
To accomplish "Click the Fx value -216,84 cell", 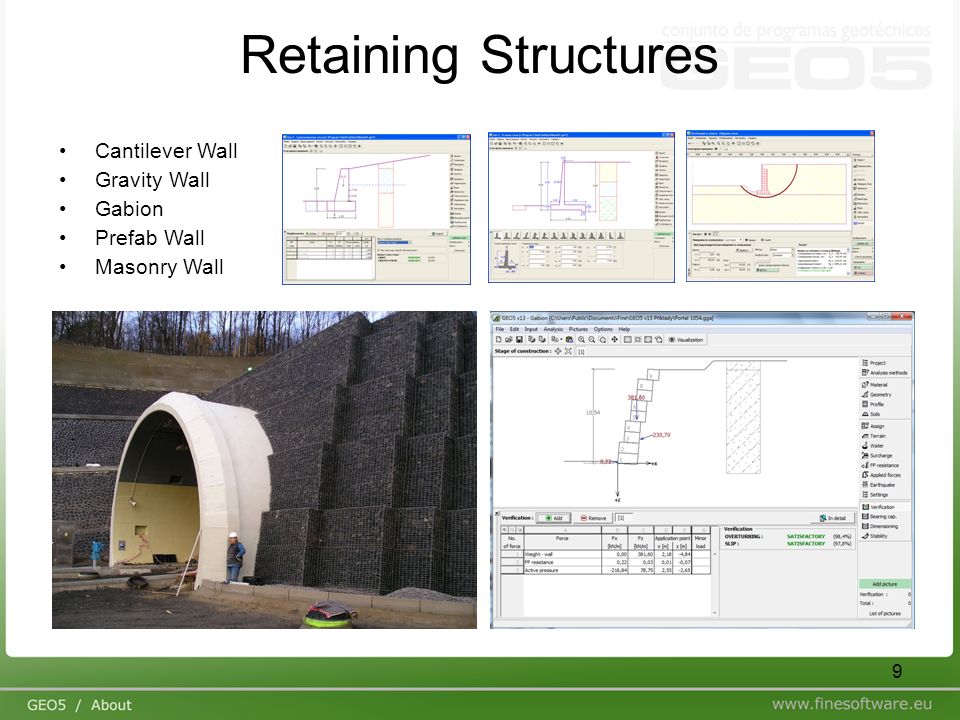I will coord(615,570).
